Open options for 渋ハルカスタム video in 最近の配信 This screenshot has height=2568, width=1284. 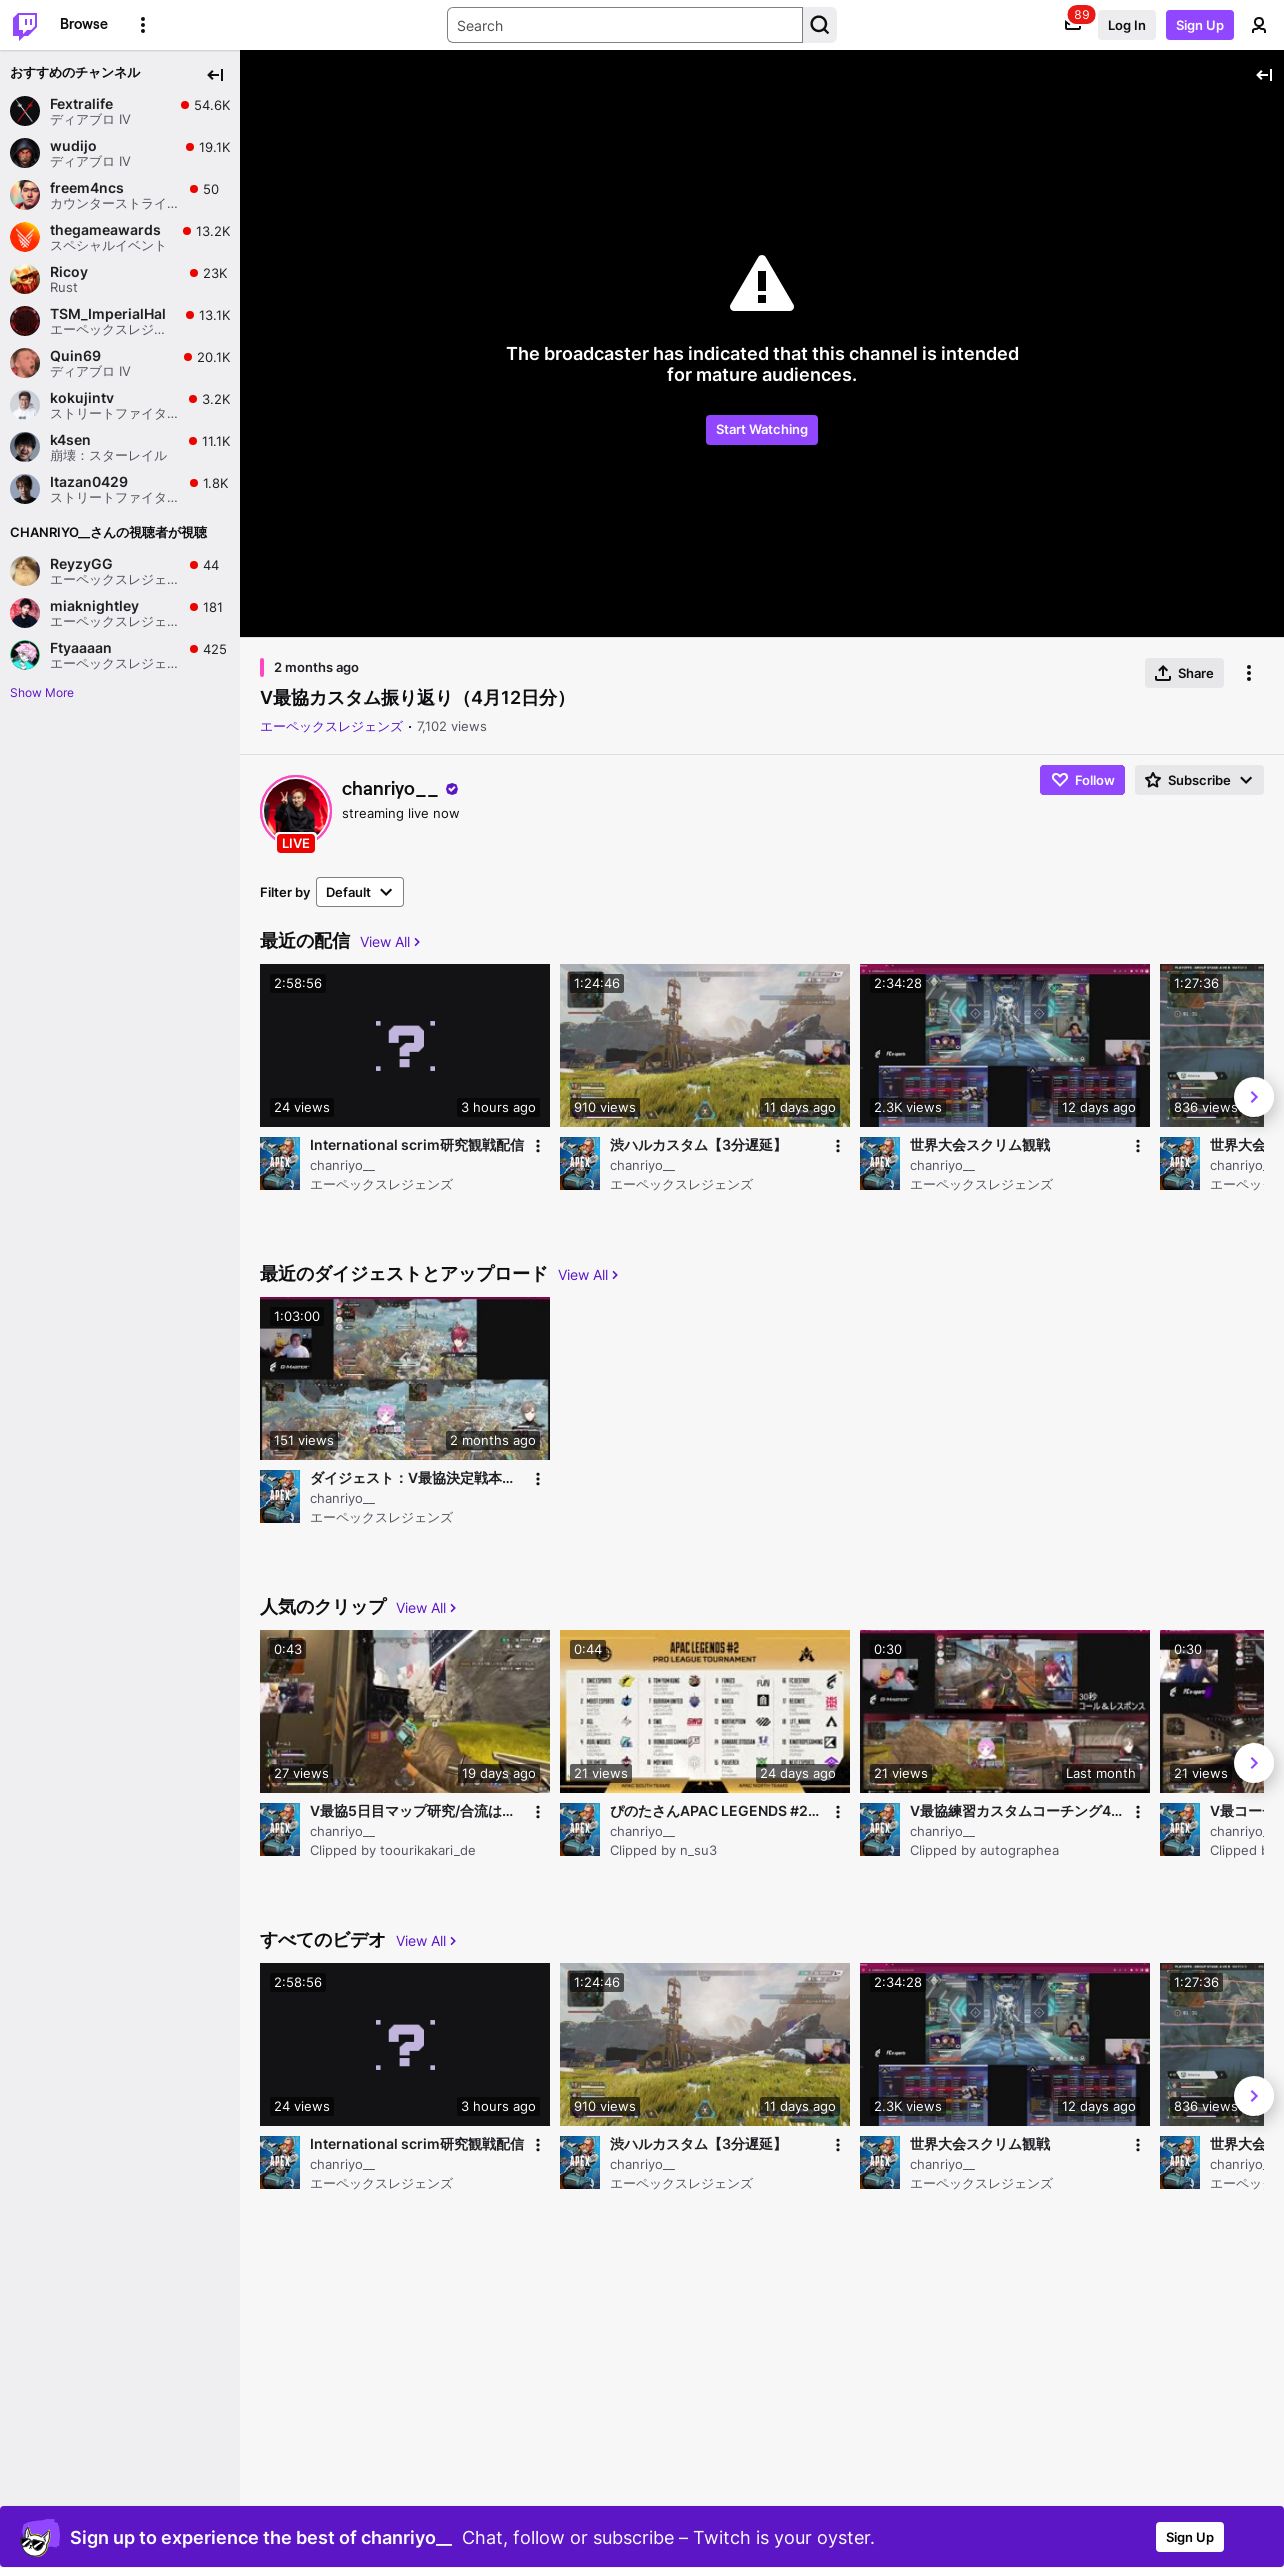pyautogui.click(x=838, y=1146)
